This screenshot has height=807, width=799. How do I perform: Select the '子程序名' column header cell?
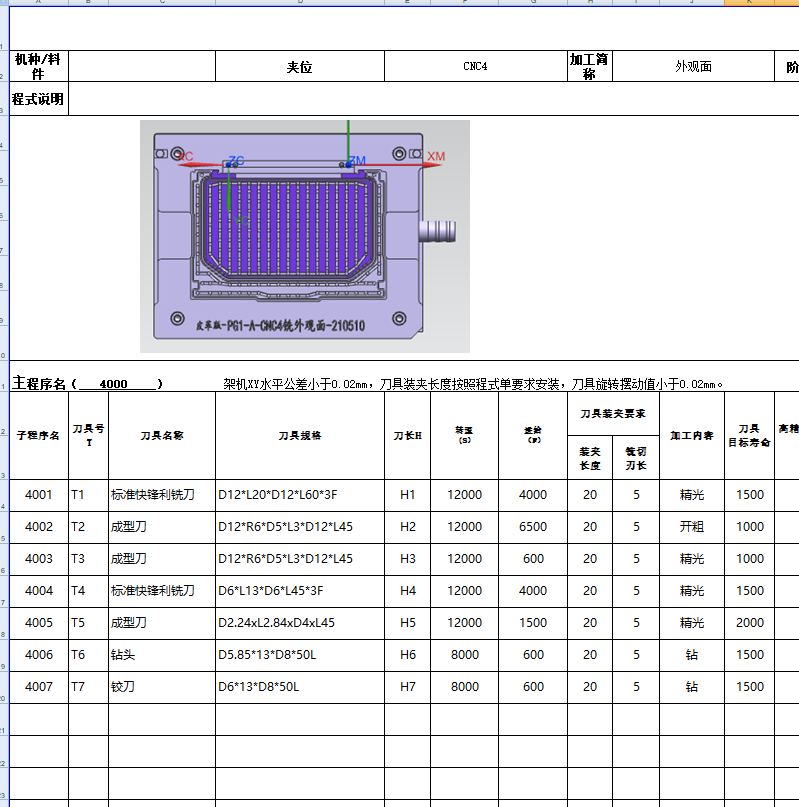click(x=39, y=436)
